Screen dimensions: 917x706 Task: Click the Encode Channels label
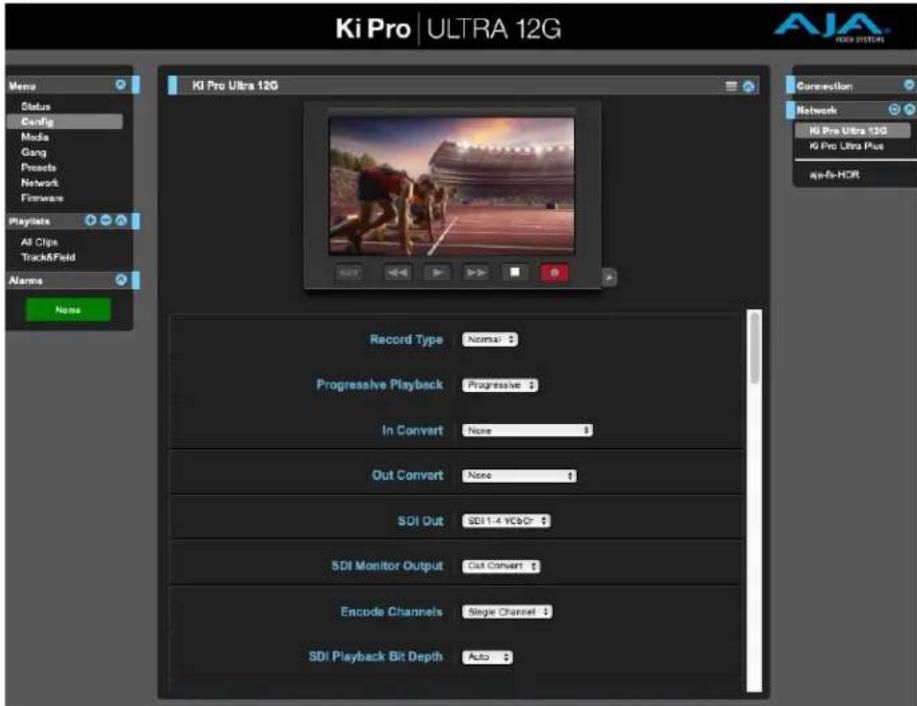(391, 611)
